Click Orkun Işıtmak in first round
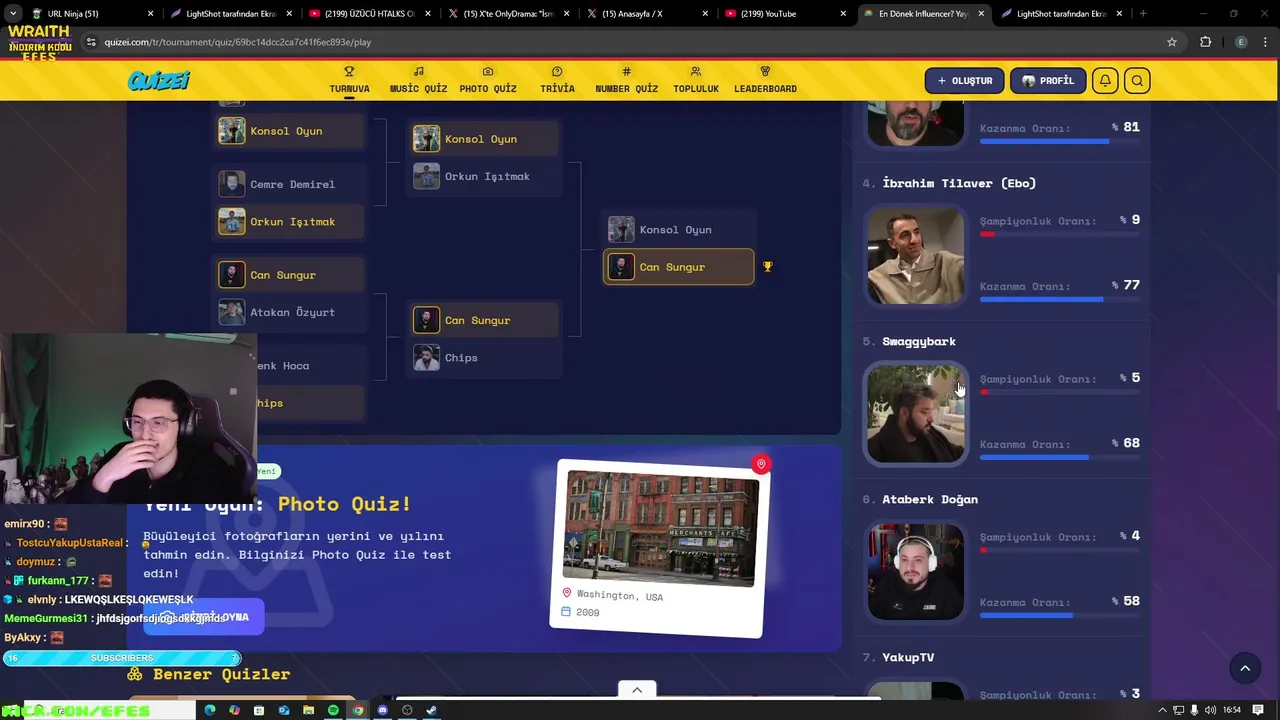This screenshot has height=720, width=1280. [290, 222]
